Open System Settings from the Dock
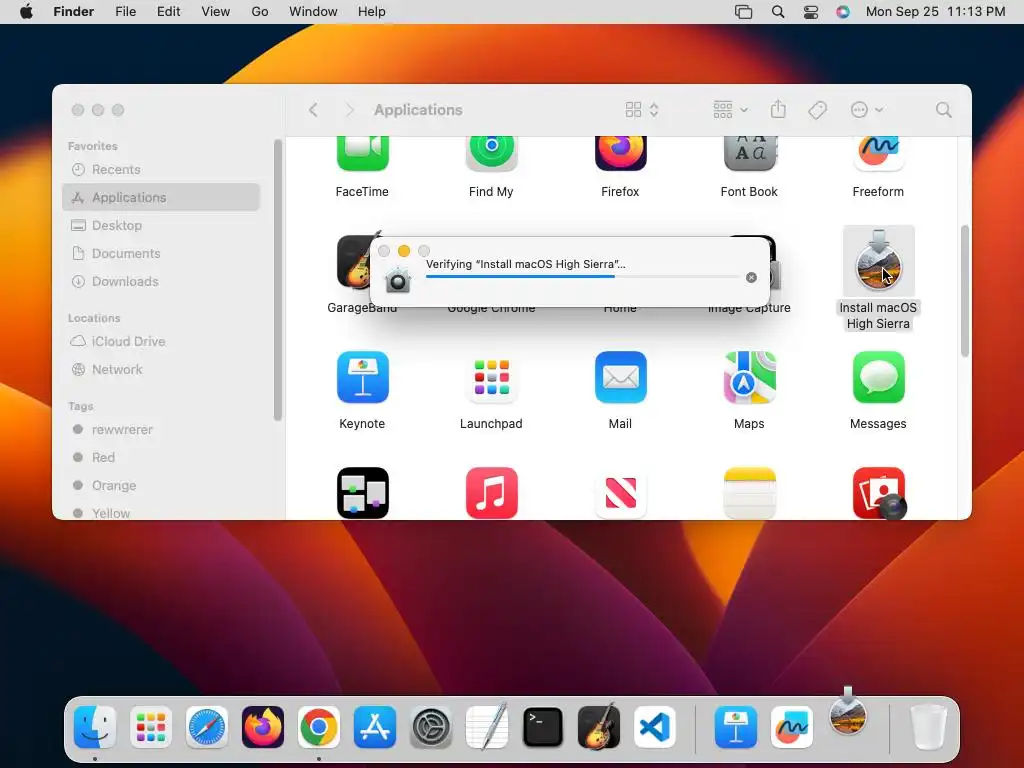1024x768 pixels. (431, 727)
